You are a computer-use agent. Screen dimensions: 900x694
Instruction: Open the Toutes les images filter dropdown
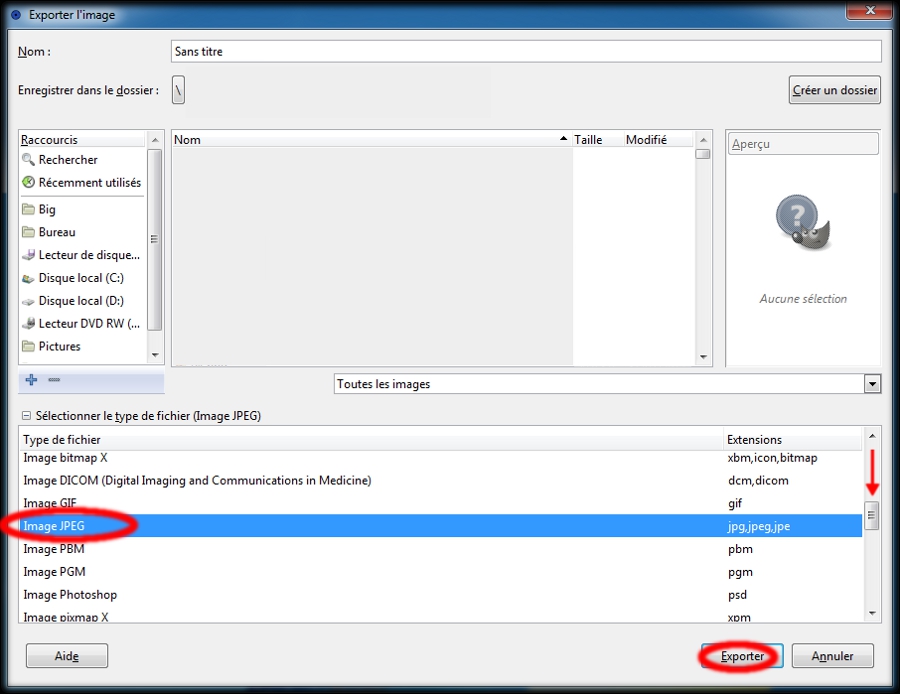tap(607, 384)
